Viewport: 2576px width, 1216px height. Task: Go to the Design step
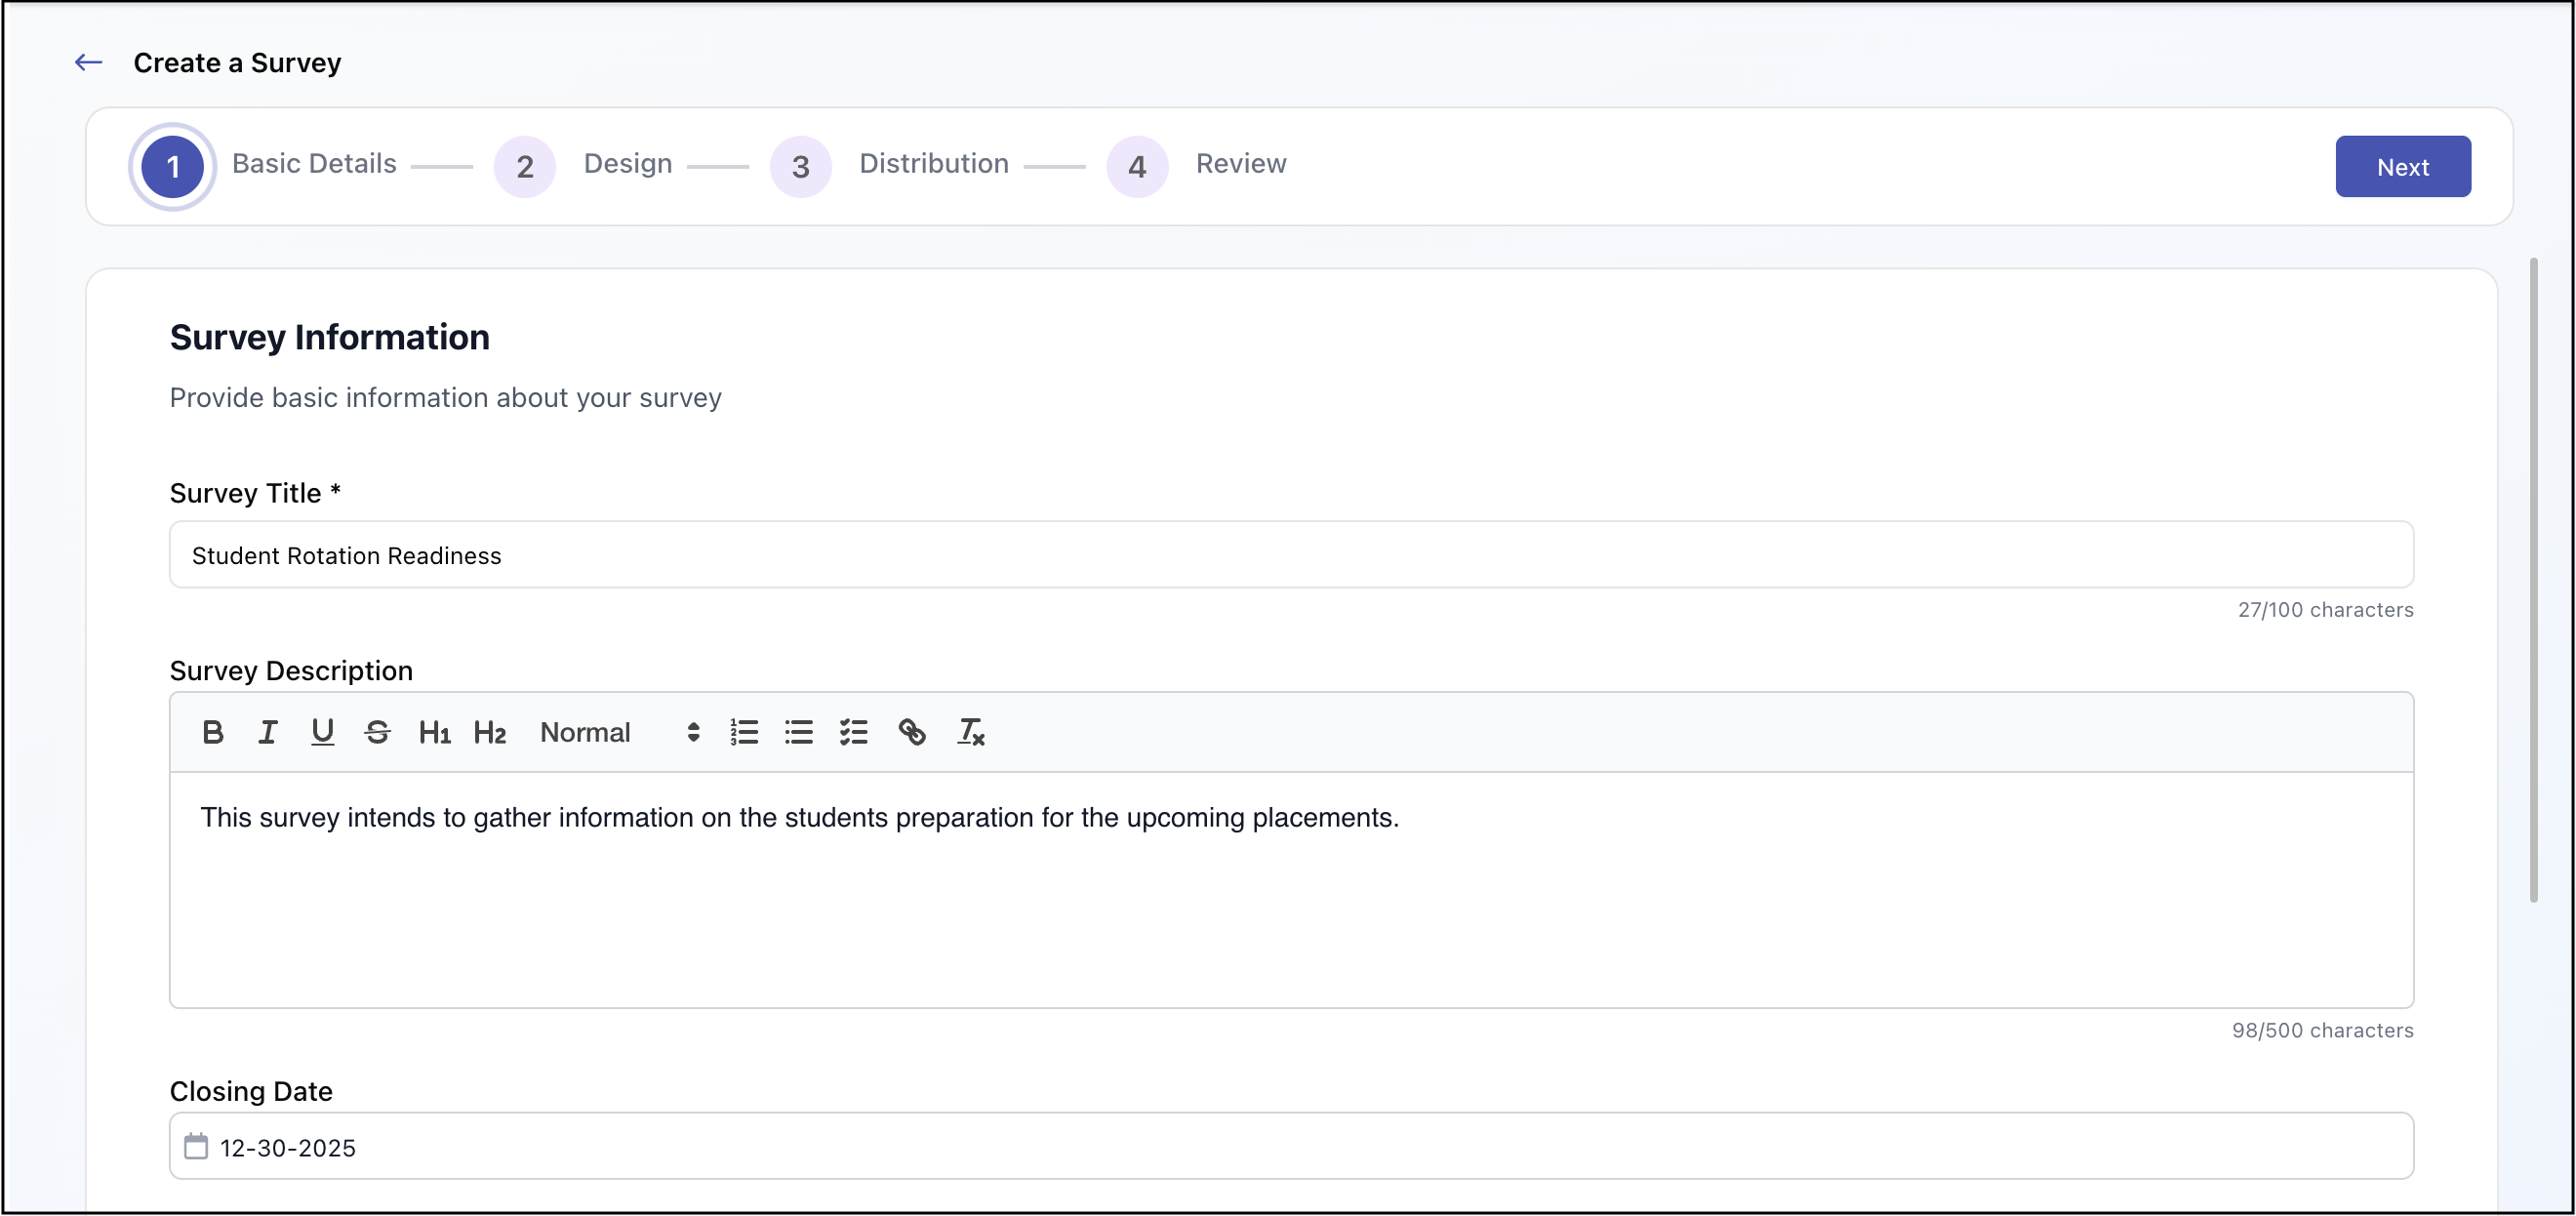click(x=525, y=166)
